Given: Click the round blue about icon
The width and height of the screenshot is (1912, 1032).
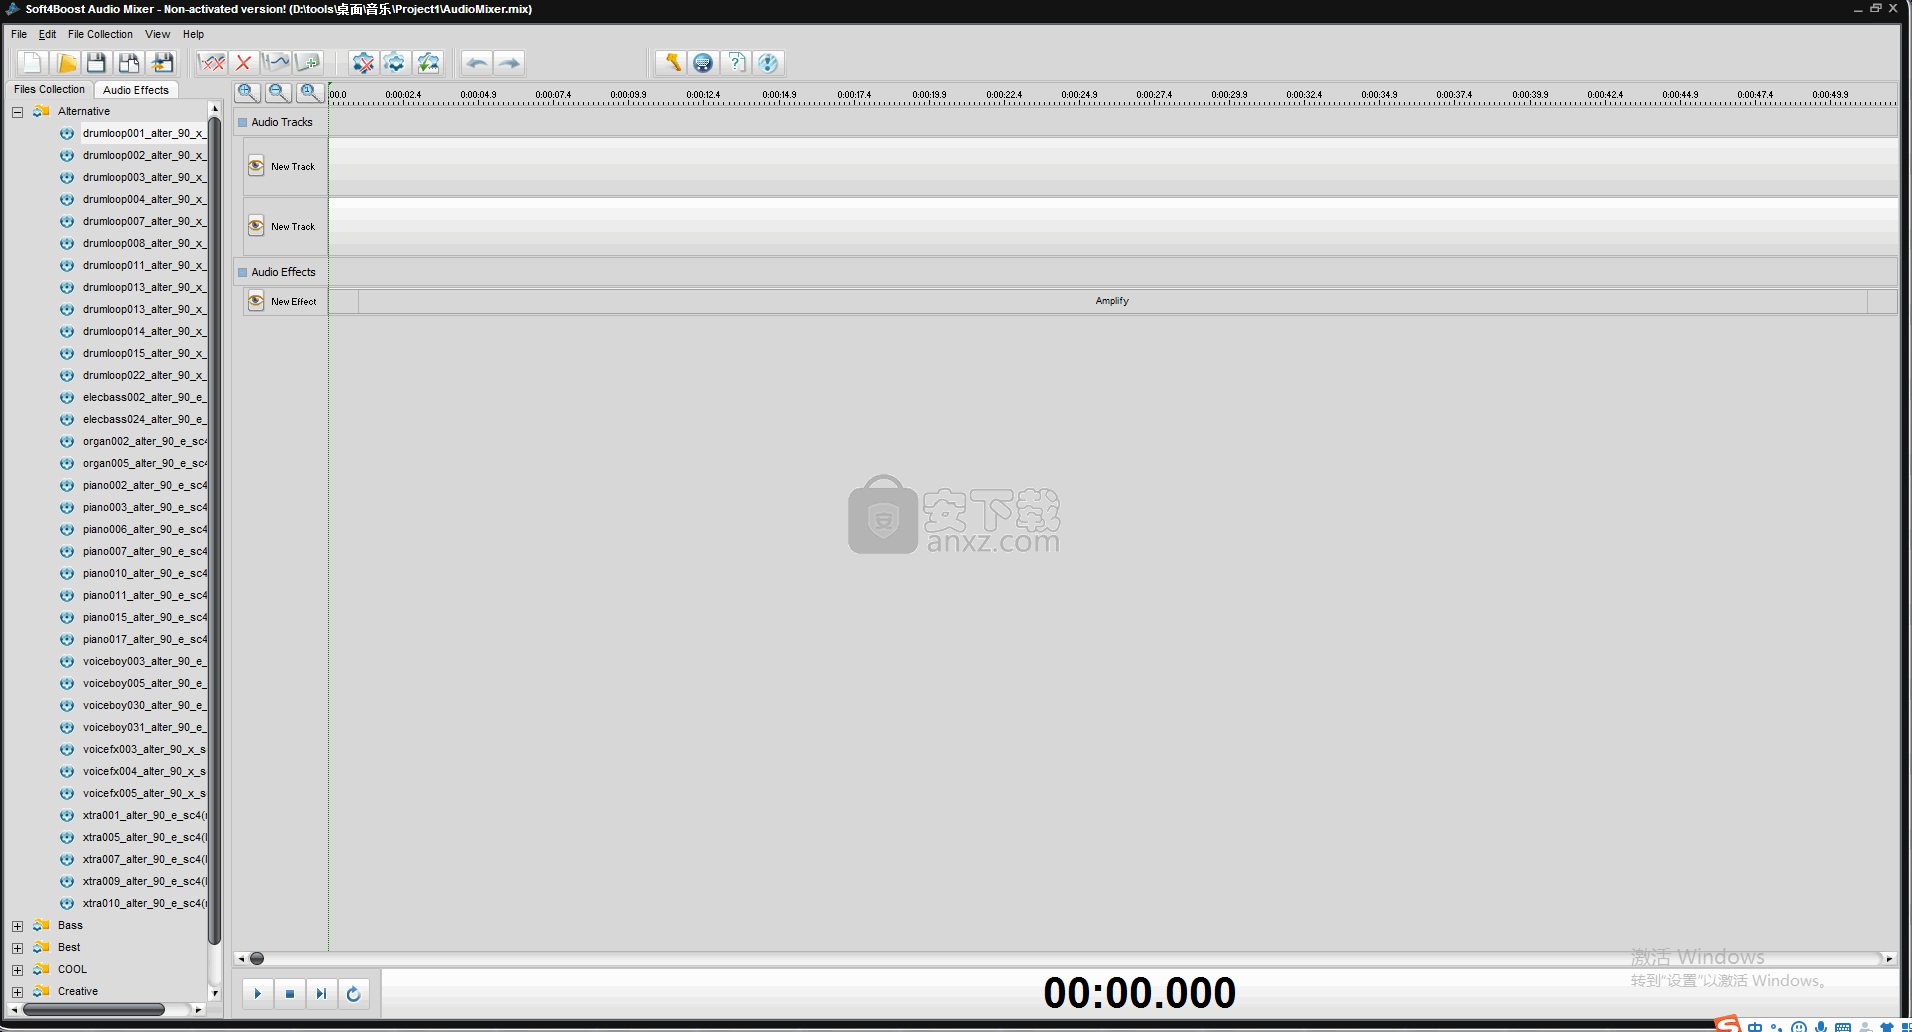Looking at the screenshot, I should [768, 63].
